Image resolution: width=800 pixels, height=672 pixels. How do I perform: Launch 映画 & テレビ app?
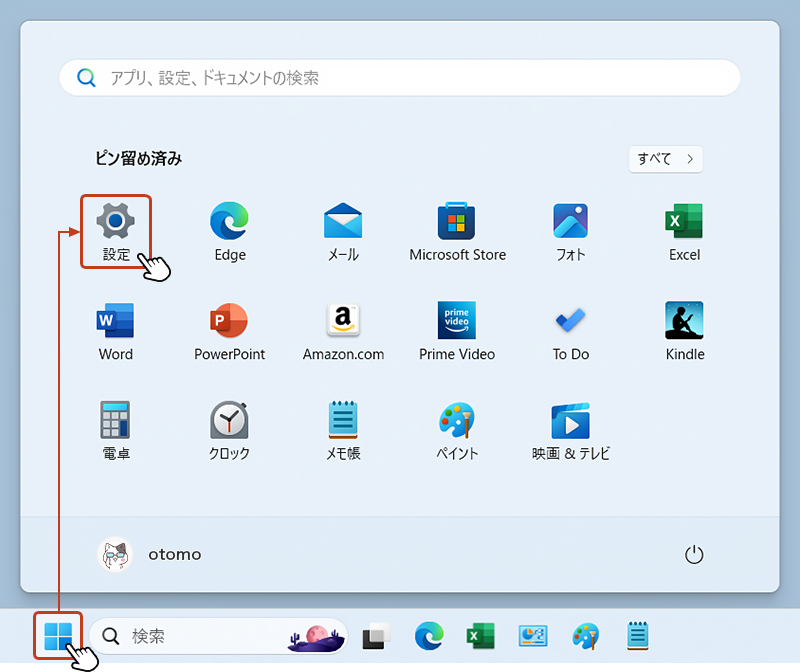tap(570, 431)
